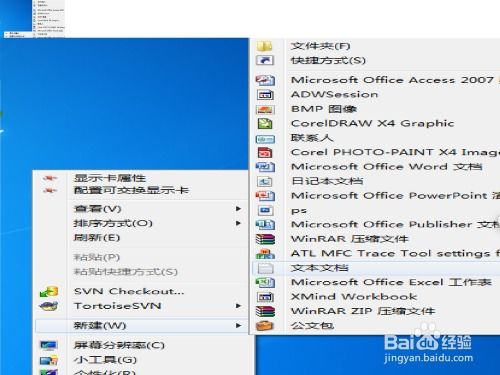The image size is (500, 375).
Task: Click the Access 2007 database icon
Action: (x=265, y=80)
